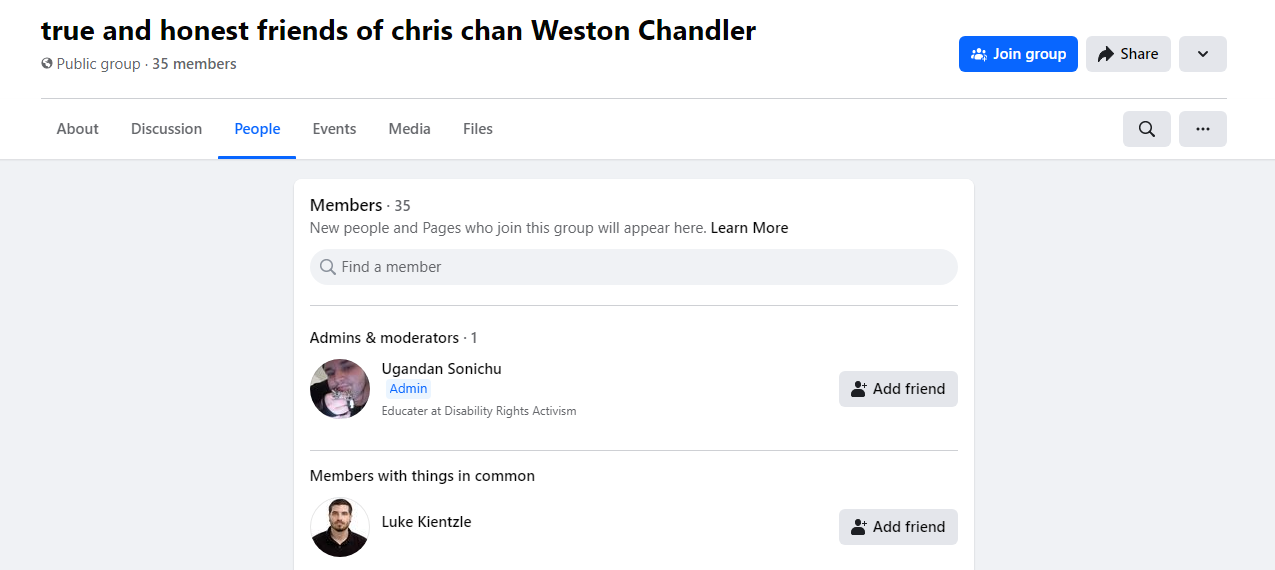Image resolution: width=1275 pixels, height=570 pixels.
Task: Open the Media tab
Action: (410, 129)
